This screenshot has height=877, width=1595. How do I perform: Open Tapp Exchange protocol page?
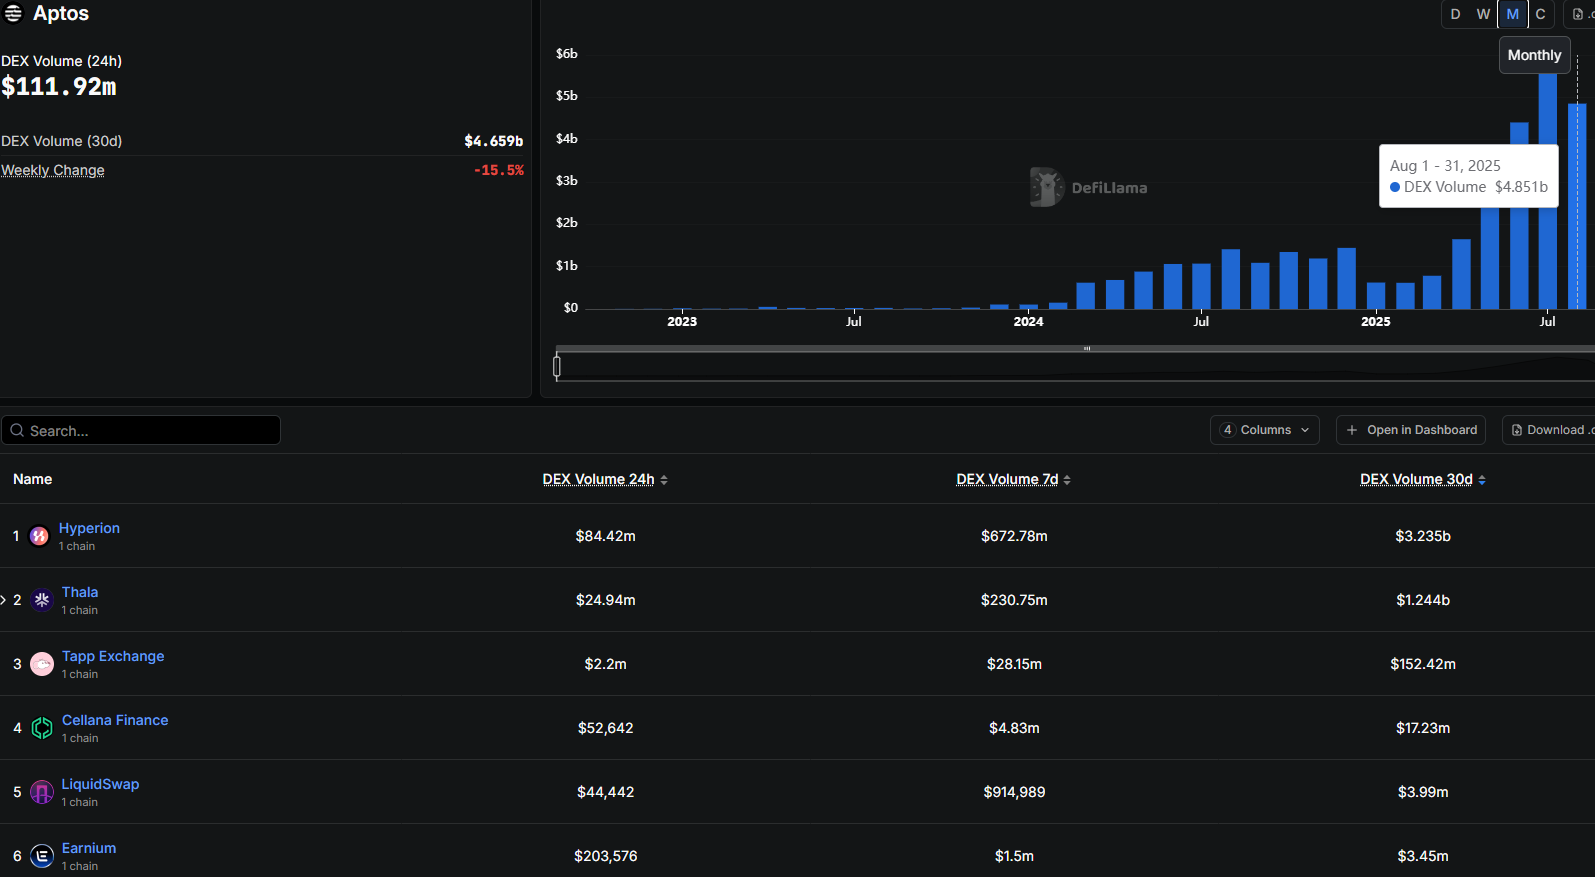(113, 656)
